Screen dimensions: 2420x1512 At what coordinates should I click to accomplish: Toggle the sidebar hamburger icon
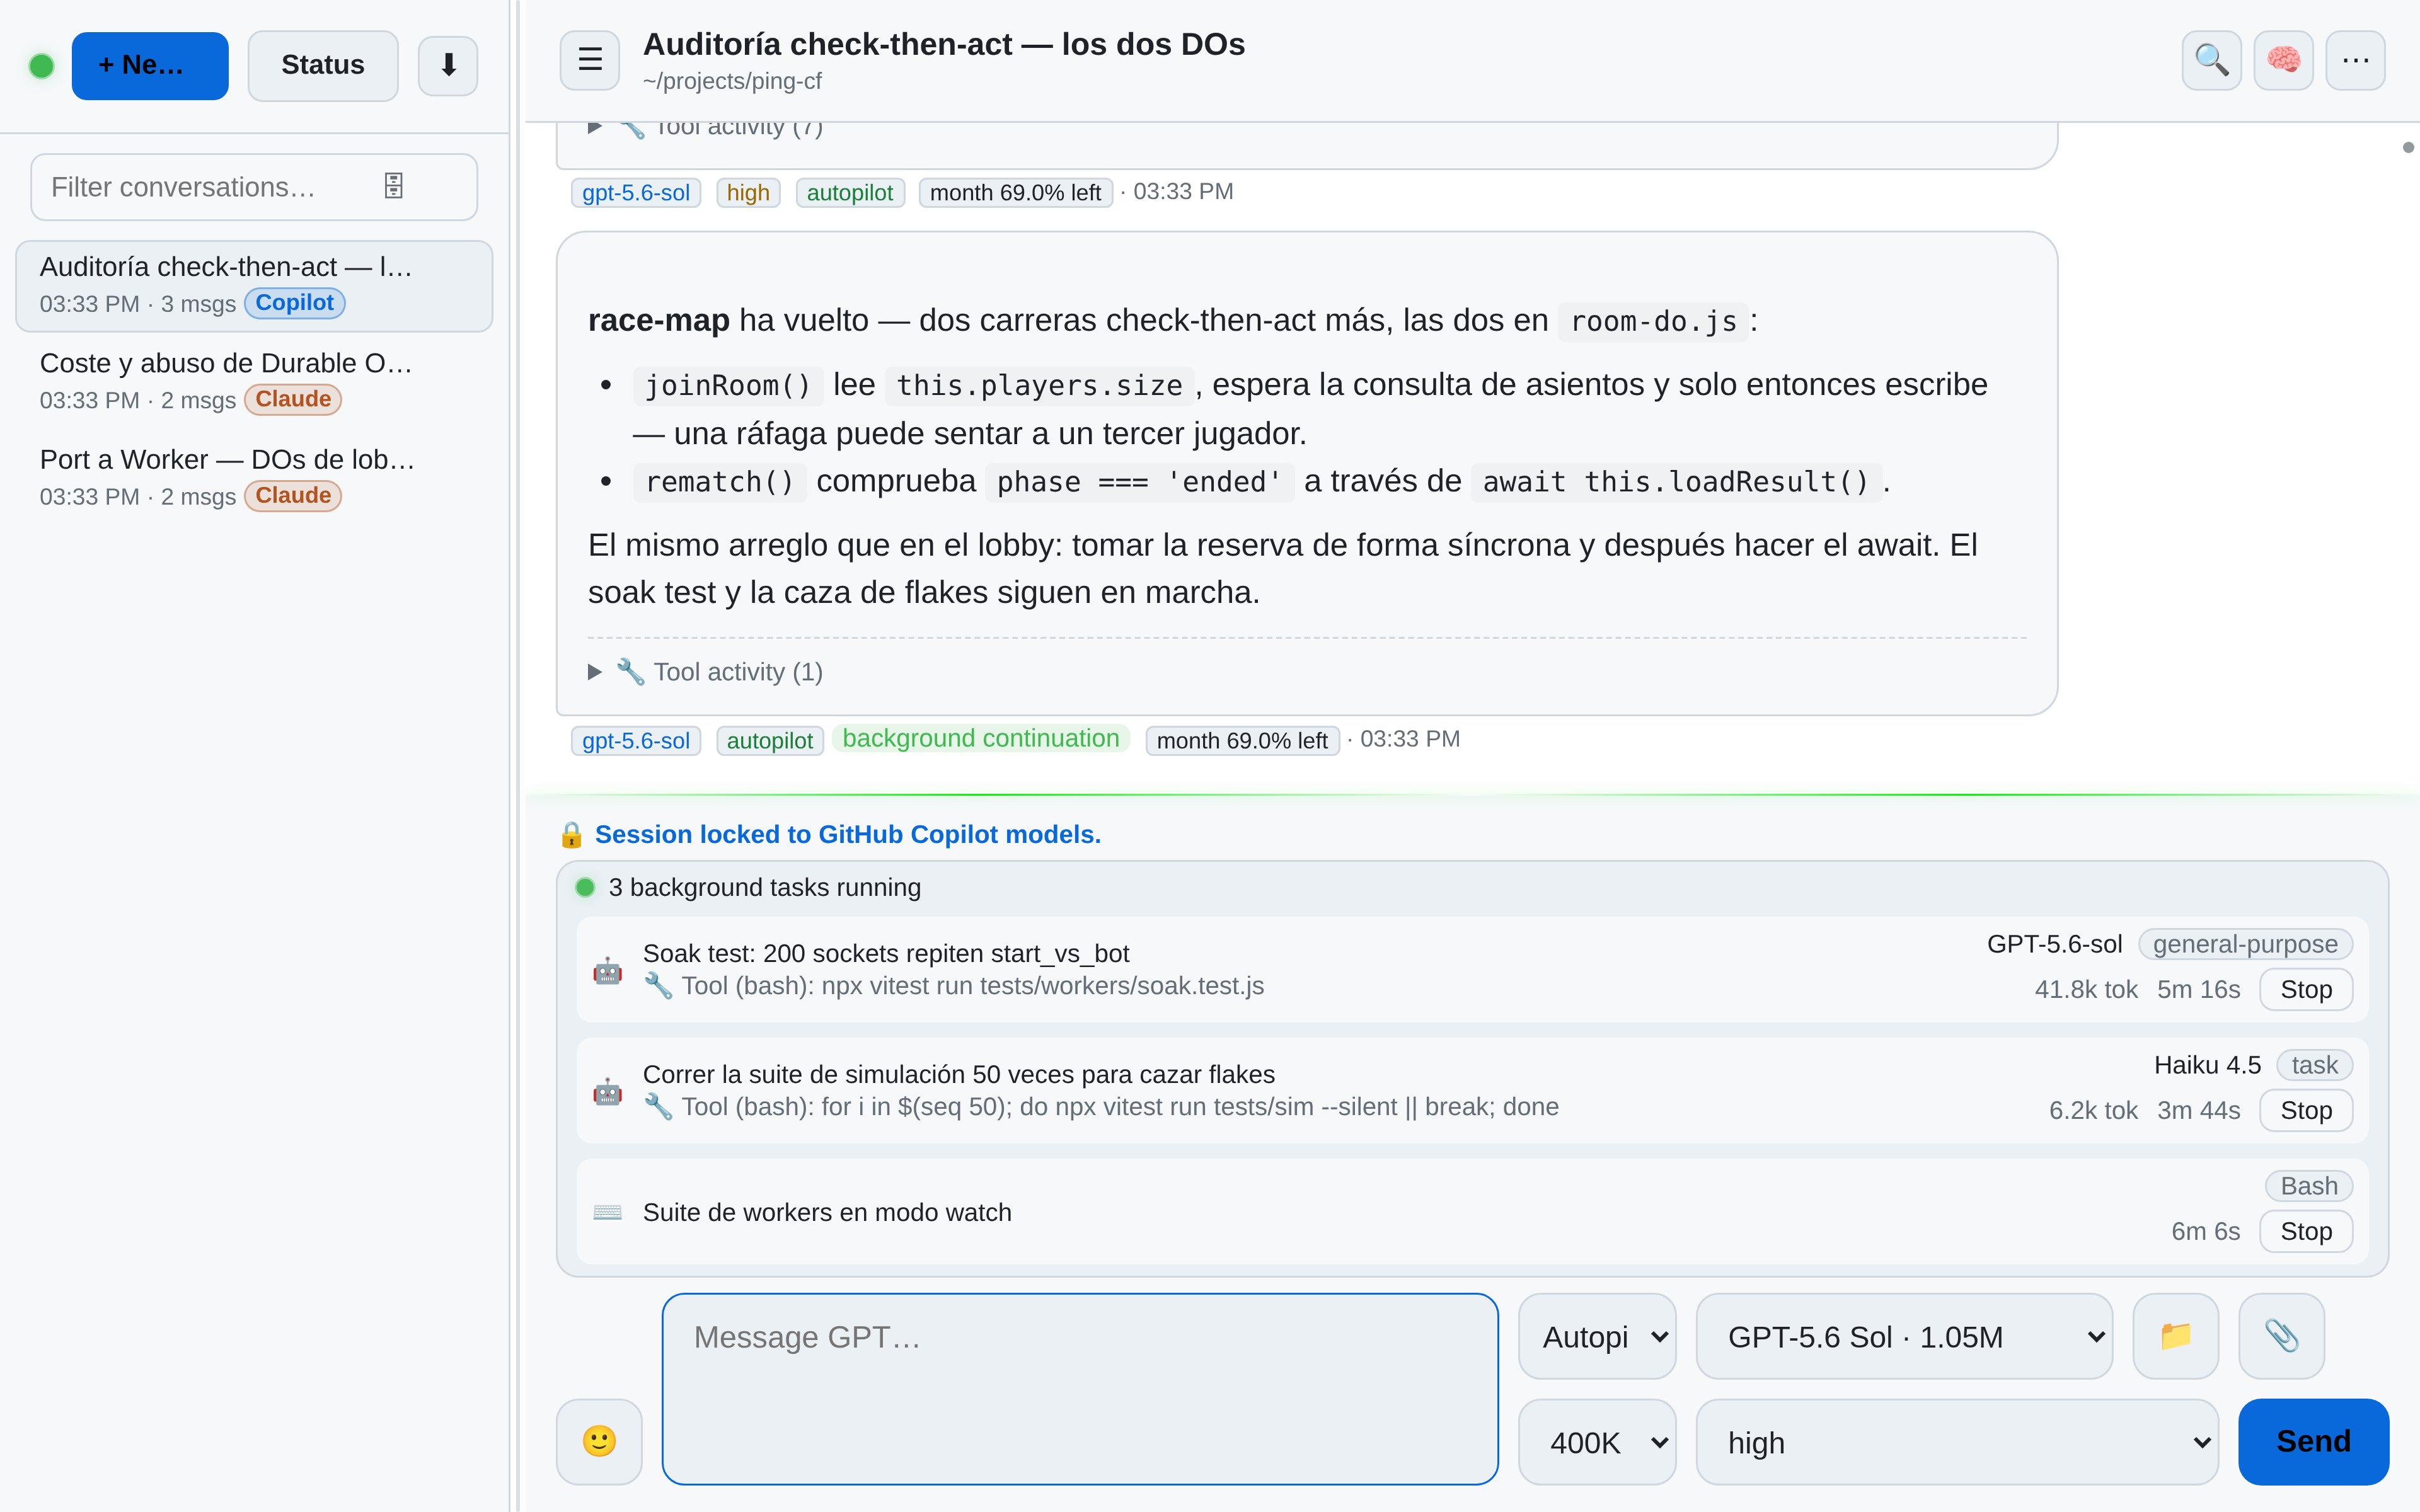[x=590, y=61]
